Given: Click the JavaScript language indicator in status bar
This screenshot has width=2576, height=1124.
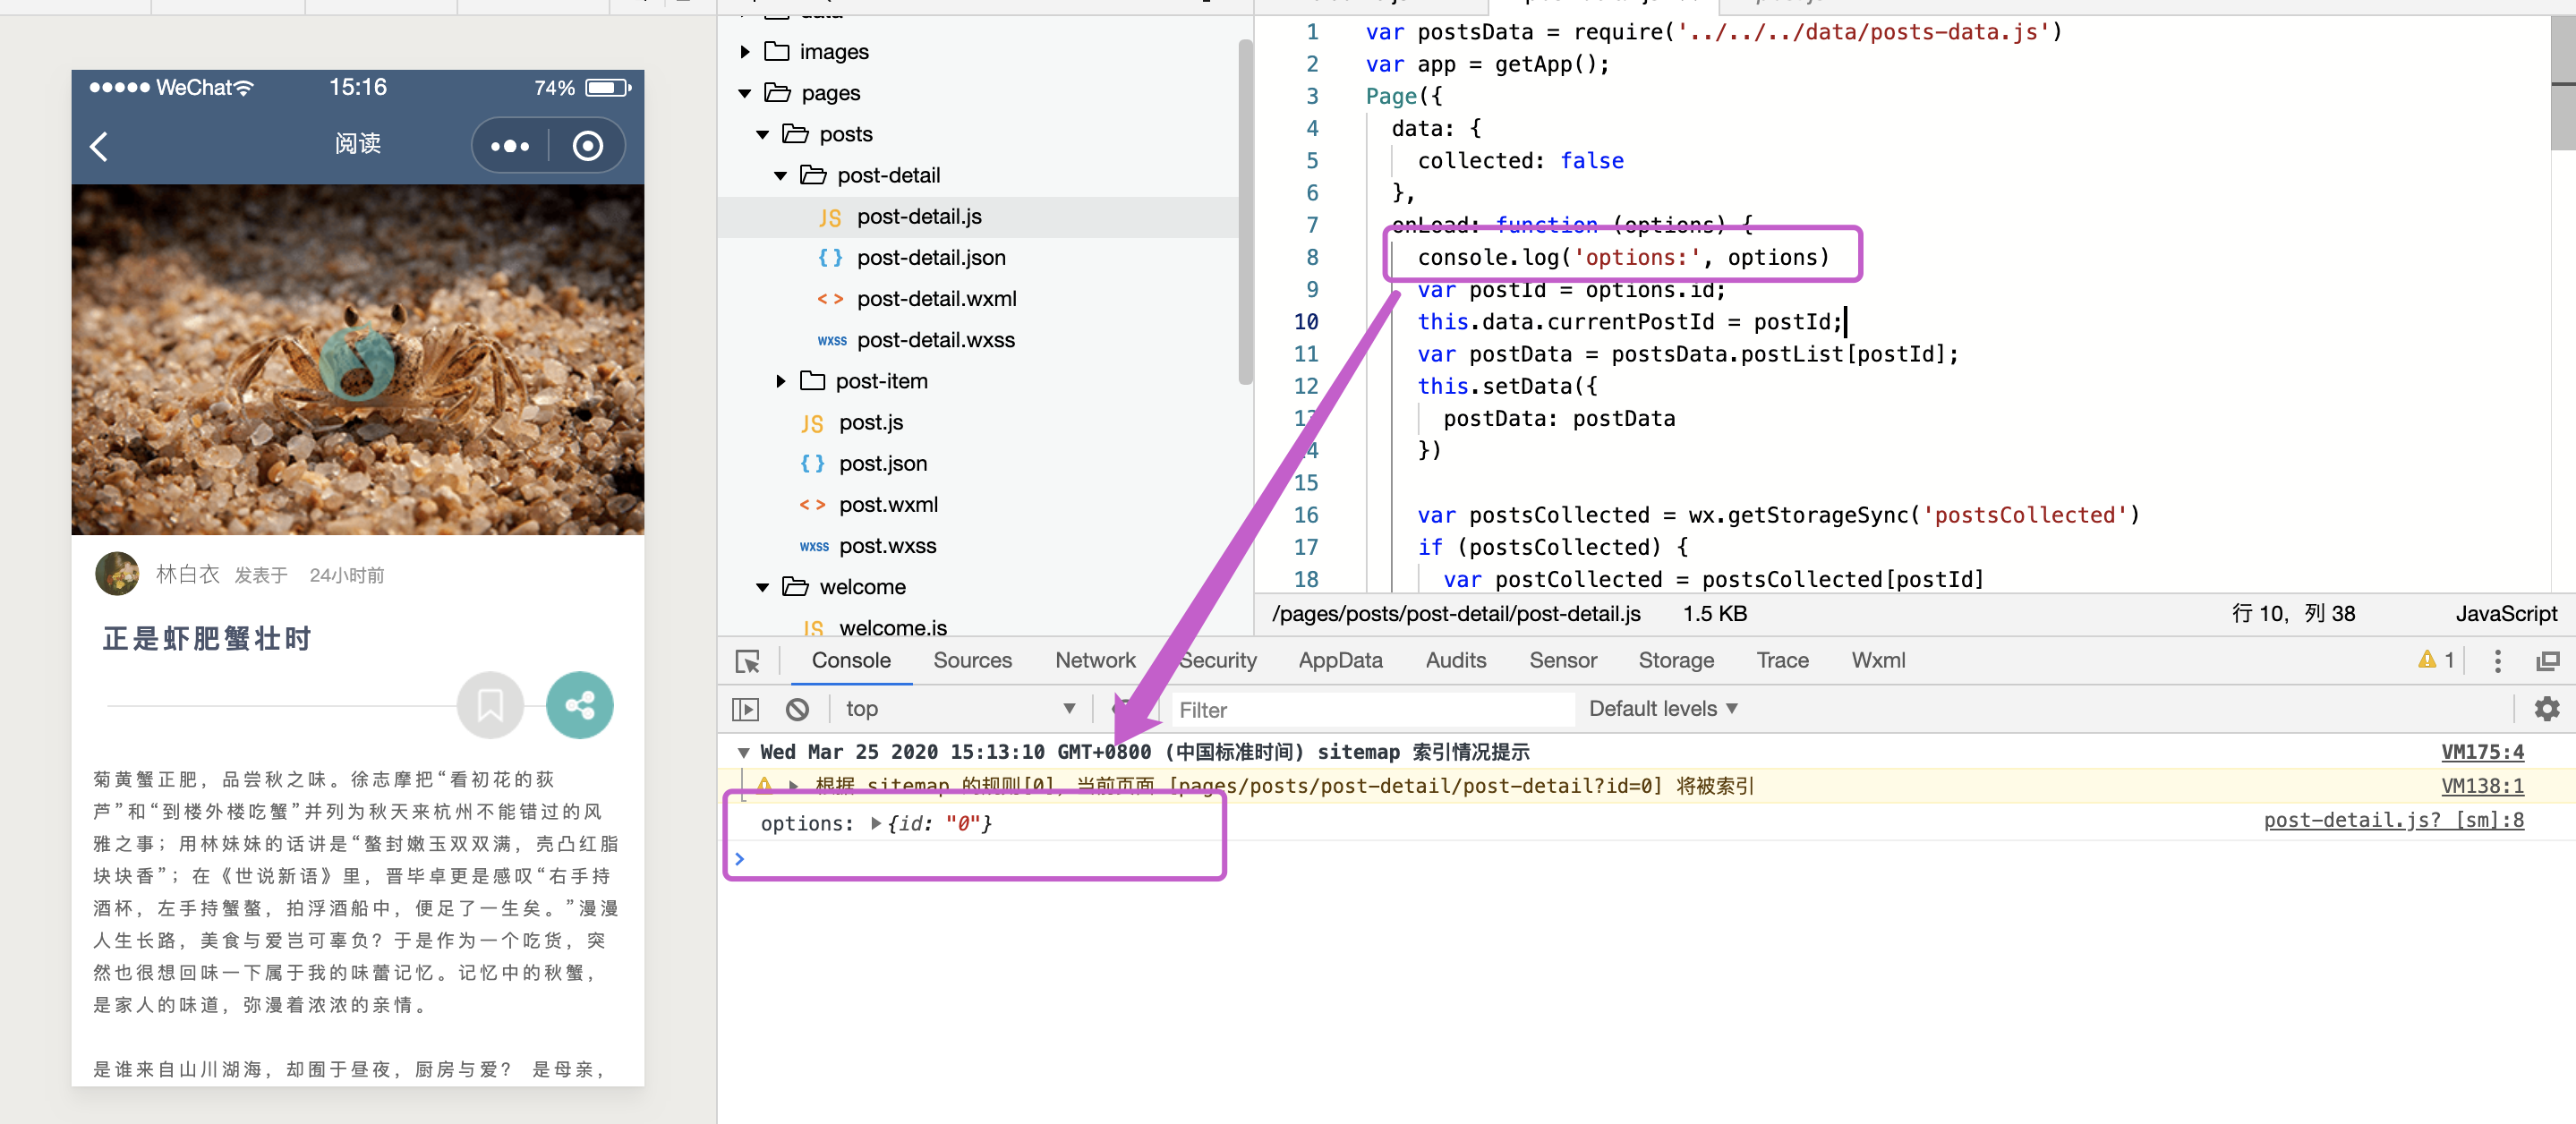Looking at the screenshot, I should (x=2505, y=614).
